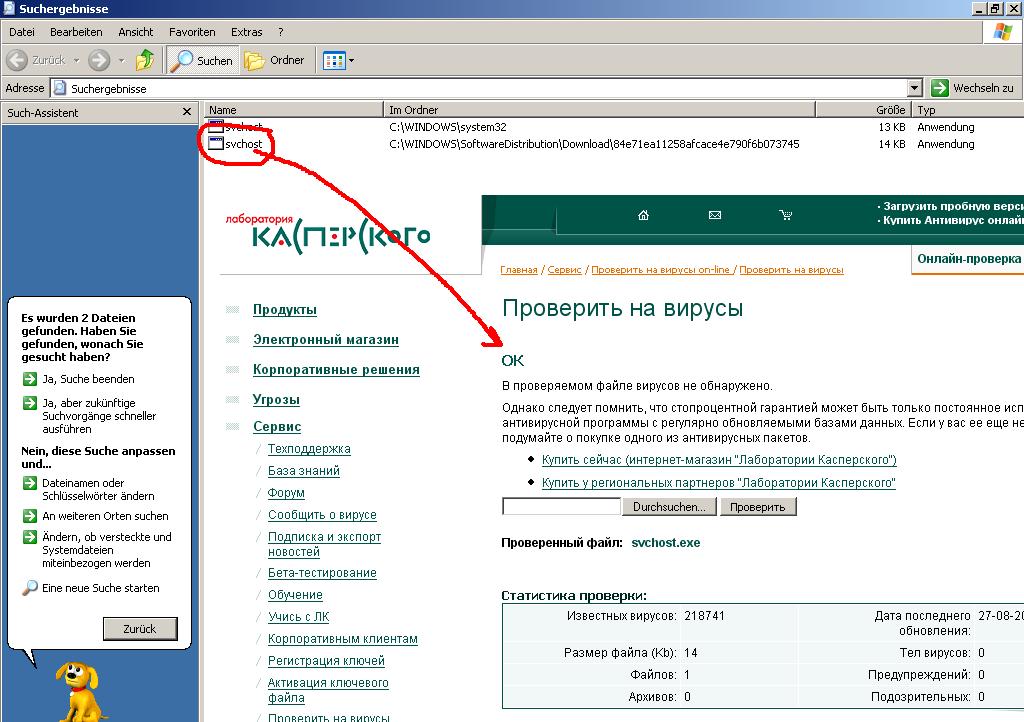Viewport: 1024px width, 722px height.
Task: Click the forward navigation arrow icon
Action: point(99,60)
